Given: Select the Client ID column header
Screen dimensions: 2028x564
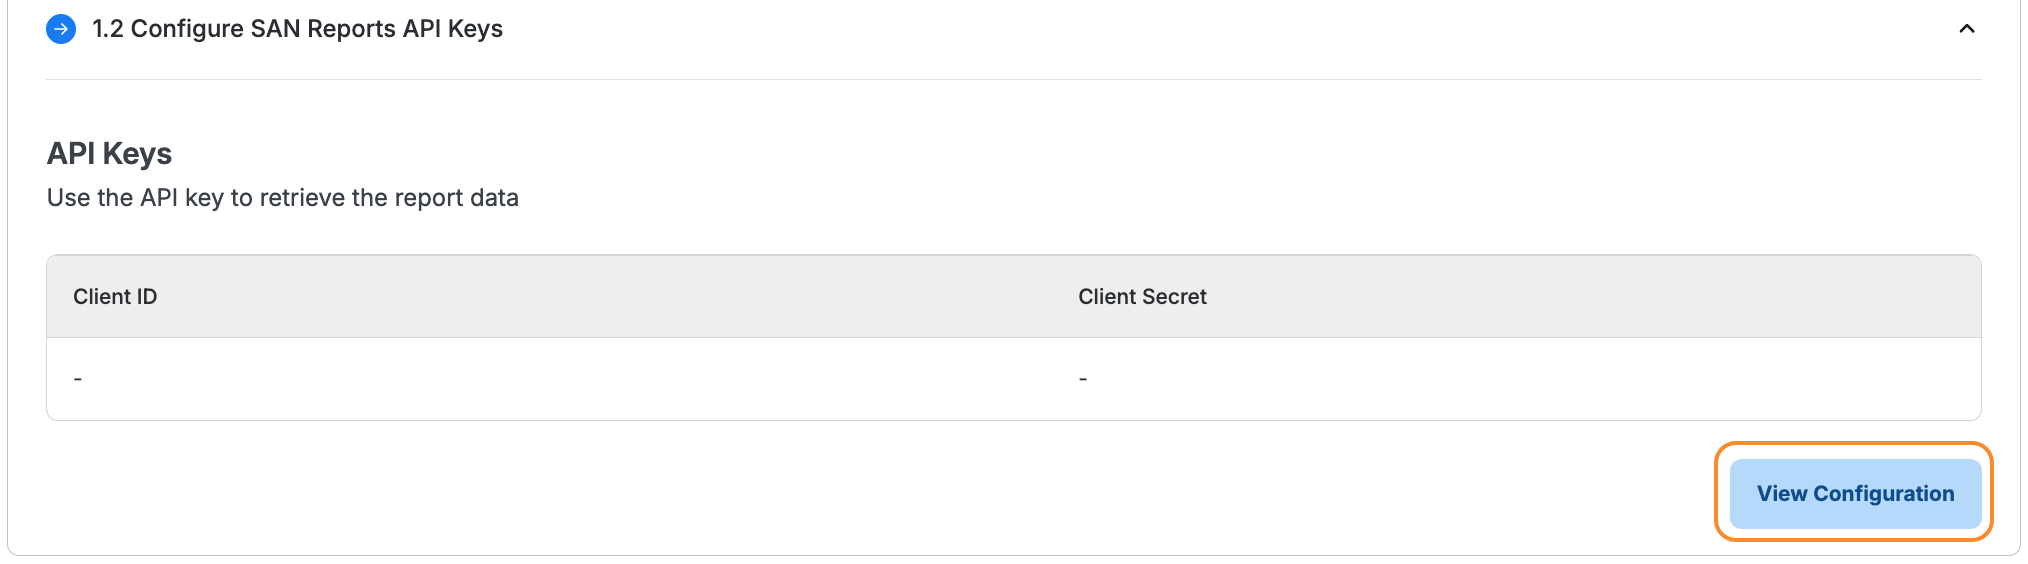Looking at the screenshot, I should (x=115, y=297).
